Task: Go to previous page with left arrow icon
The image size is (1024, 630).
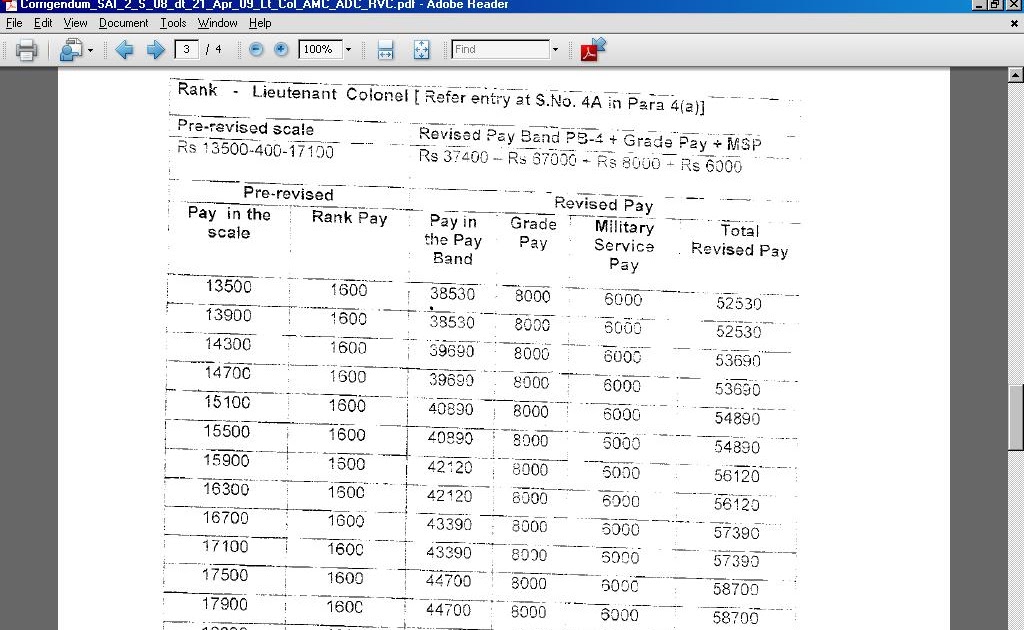Action: [123, 49]
